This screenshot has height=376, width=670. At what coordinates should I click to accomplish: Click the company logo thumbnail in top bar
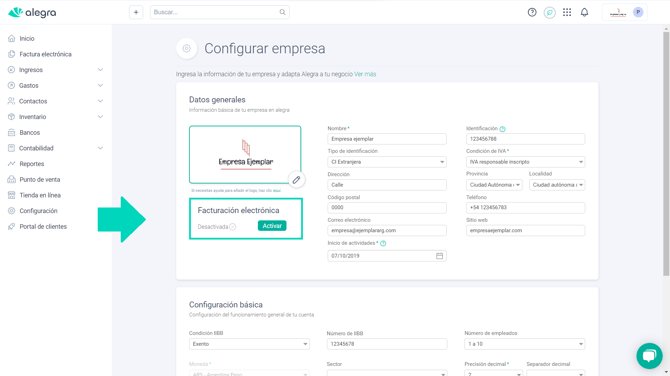pos(618,12)
